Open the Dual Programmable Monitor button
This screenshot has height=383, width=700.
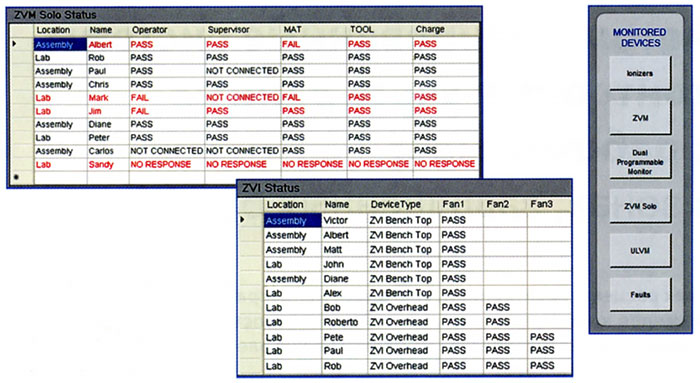(x=640, y=162)
